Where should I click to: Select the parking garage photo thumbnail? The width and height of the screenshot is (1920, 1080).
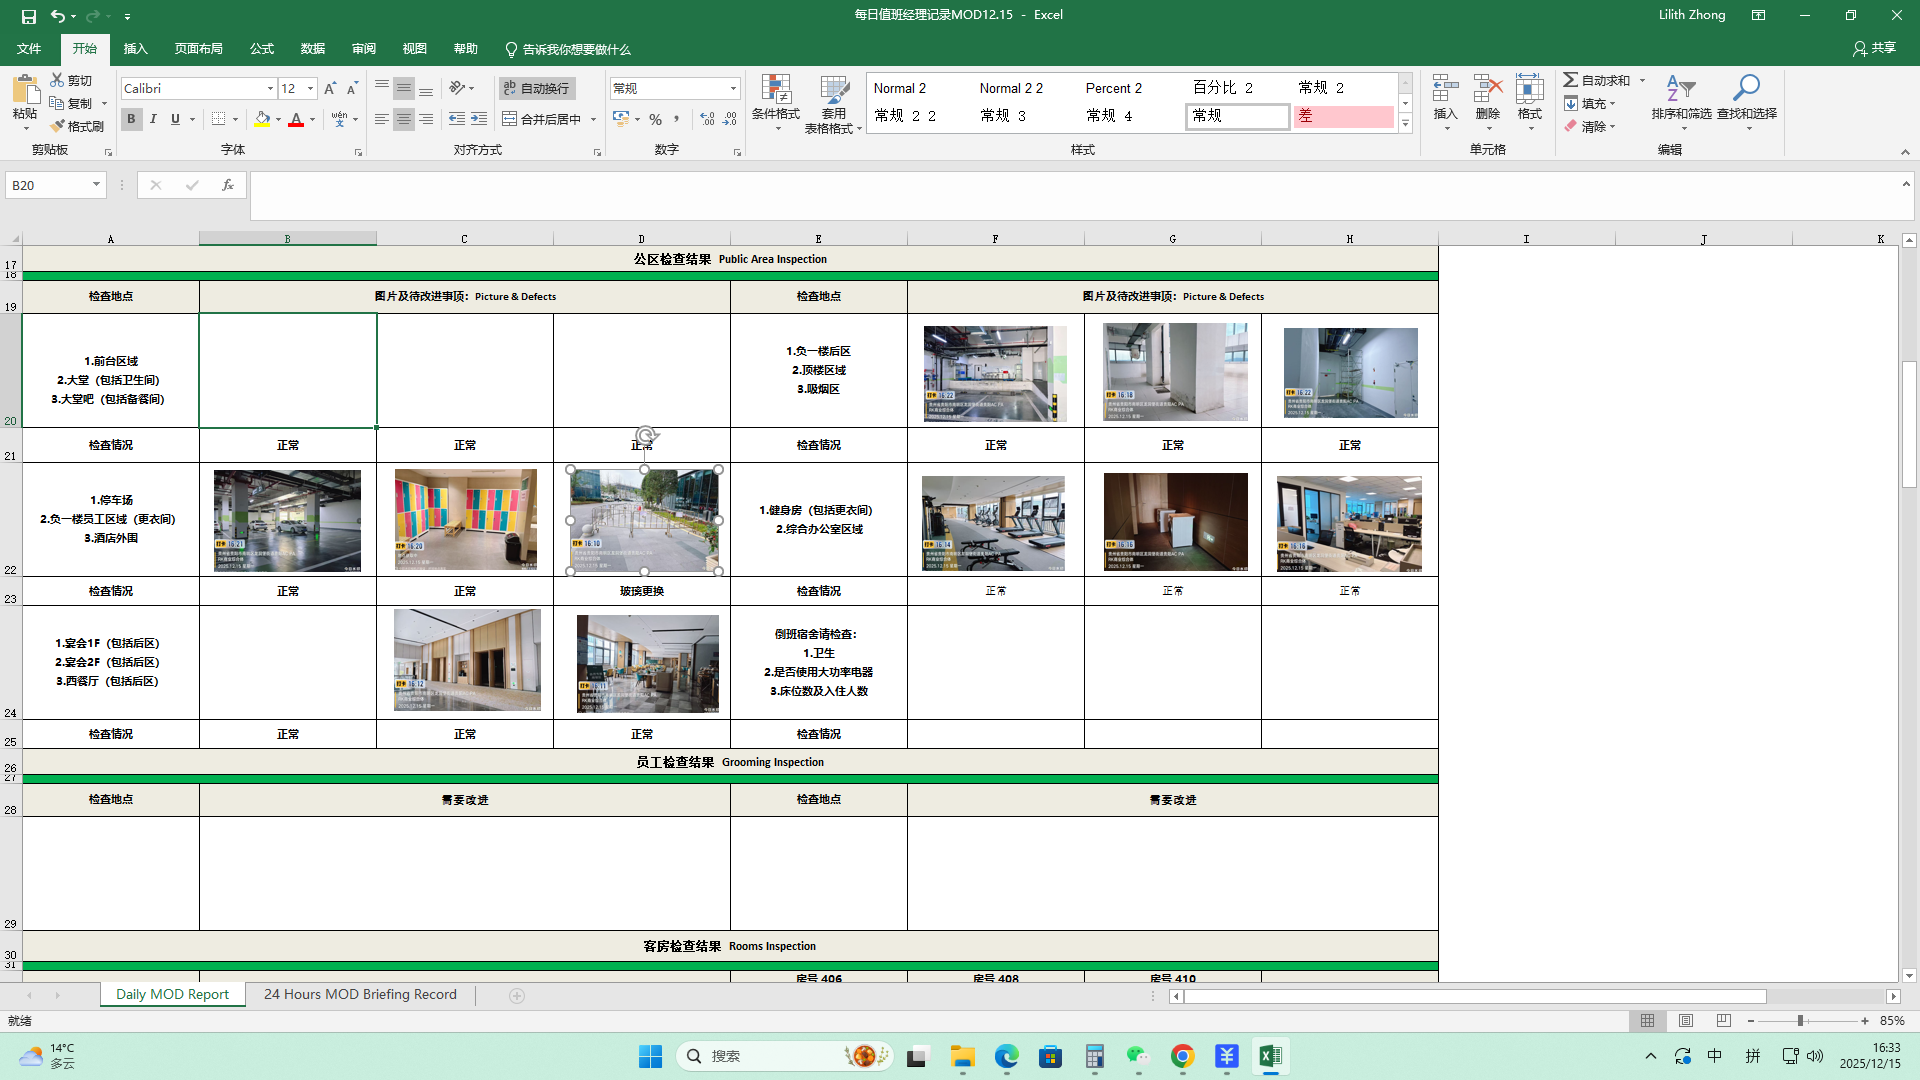point(287,521)
